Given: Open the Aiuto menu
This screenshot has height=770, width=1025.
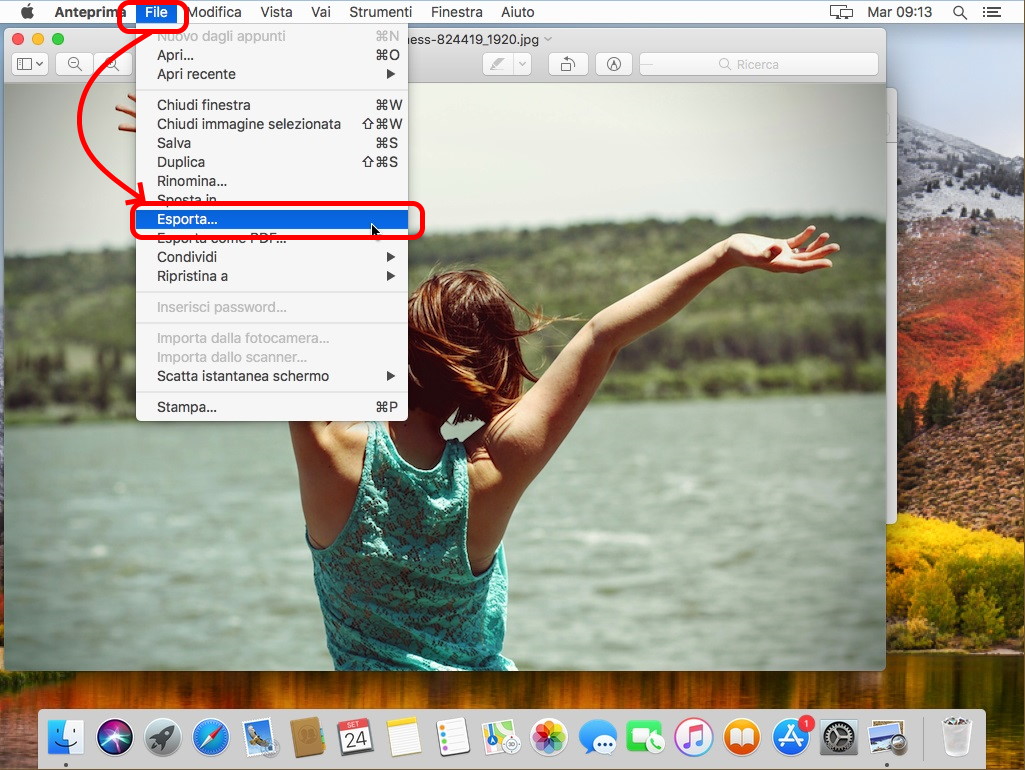Looking at the screenshot, I should [517, 12].
